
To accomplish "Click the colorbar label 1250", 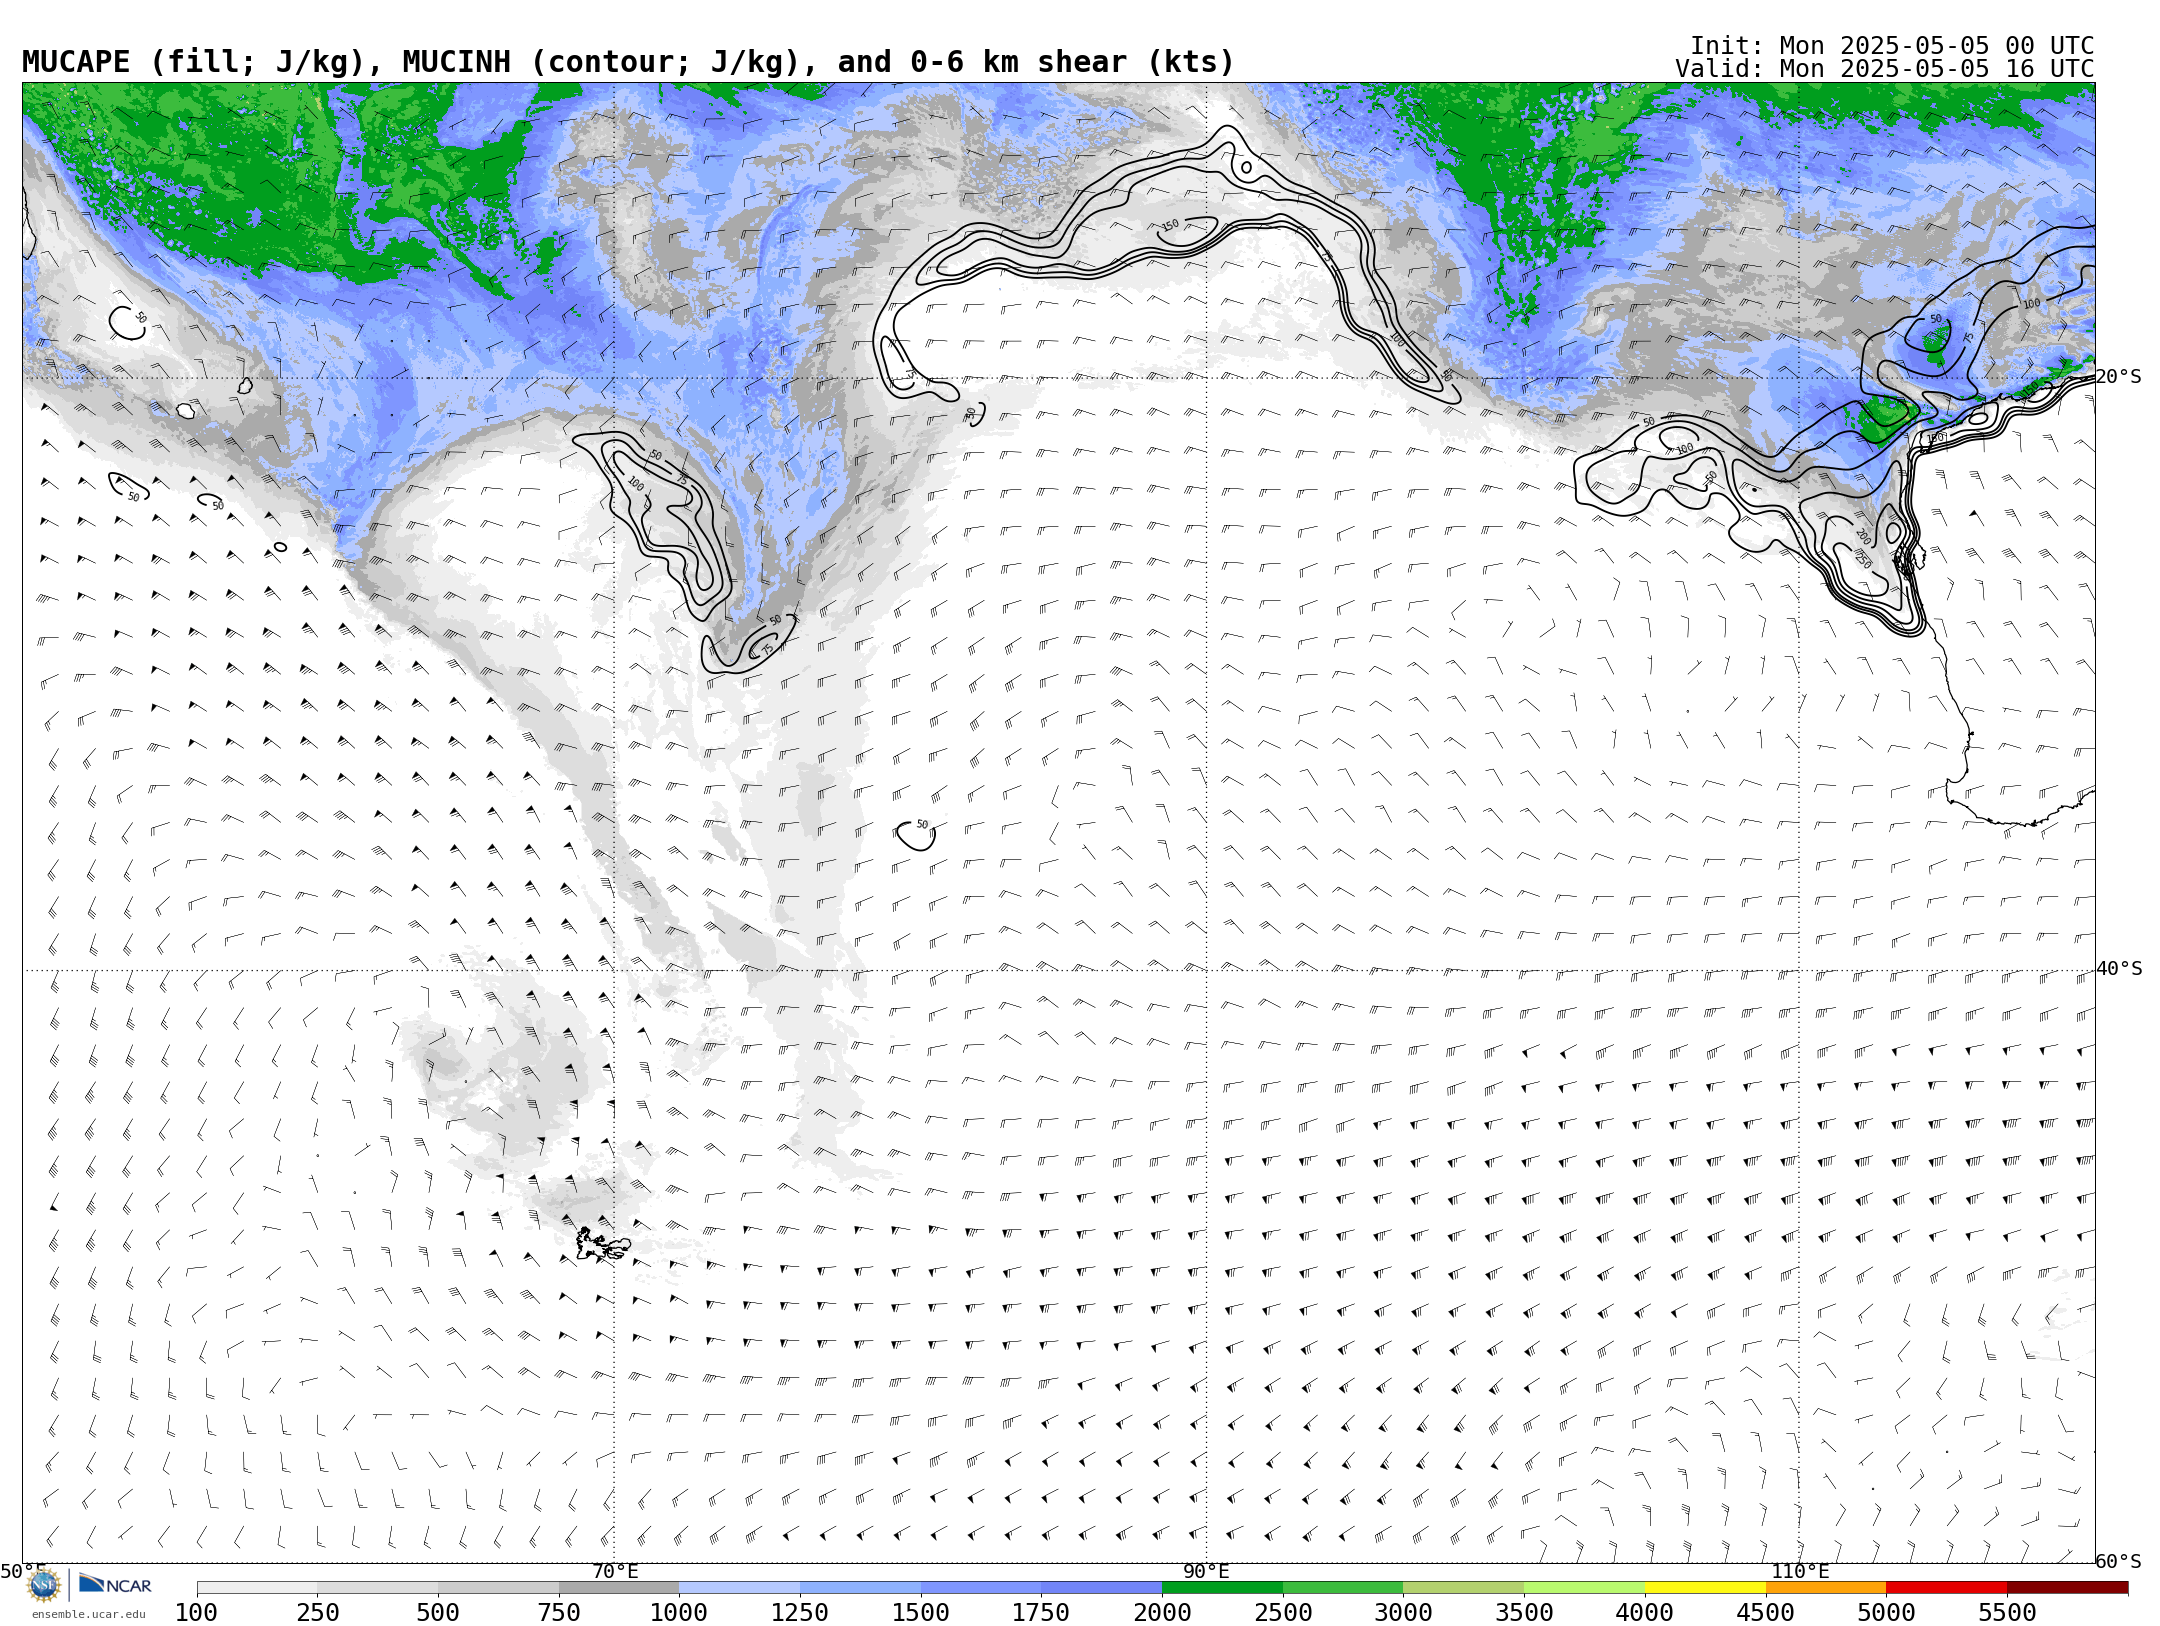I will pyautogui.click(x=800, y=1613).
